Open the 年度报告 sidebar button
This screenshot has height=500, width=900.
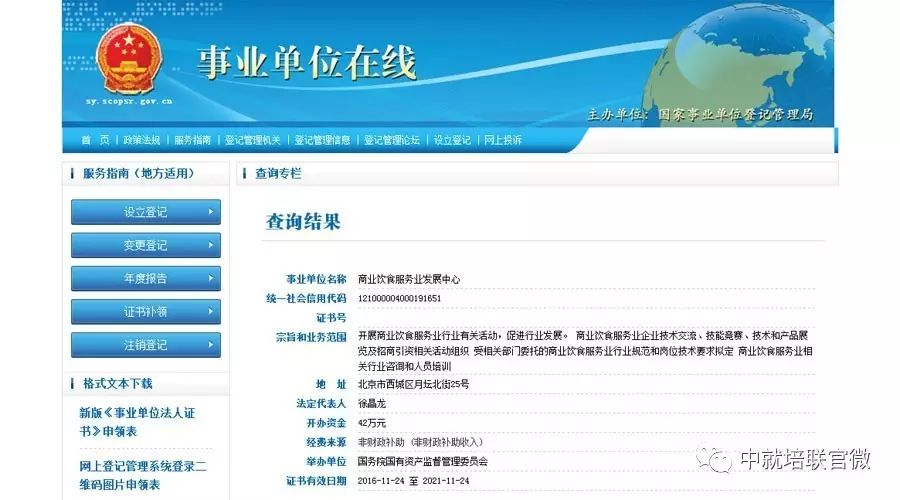point(146,278)
